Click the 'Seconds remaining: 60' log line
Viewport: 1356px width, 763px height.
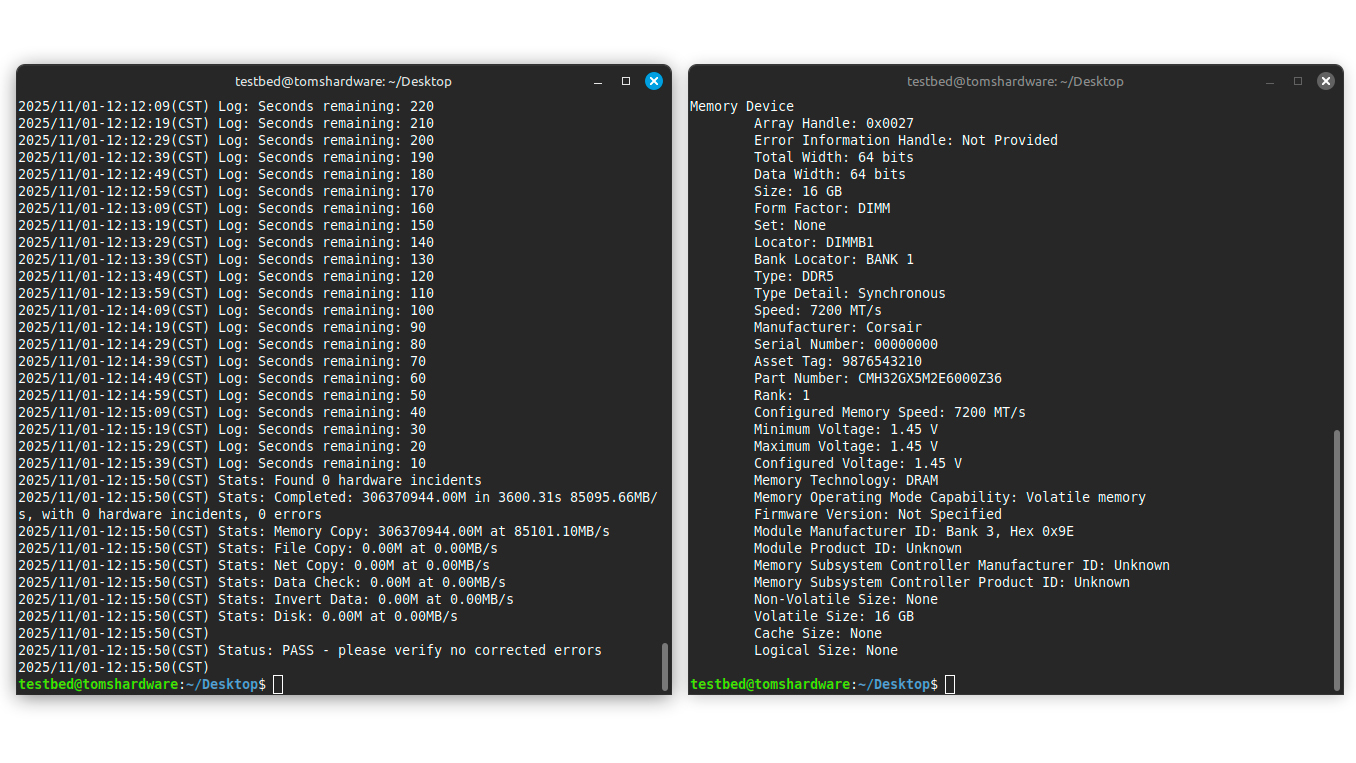pyautogui.click(x=222, y=378)
